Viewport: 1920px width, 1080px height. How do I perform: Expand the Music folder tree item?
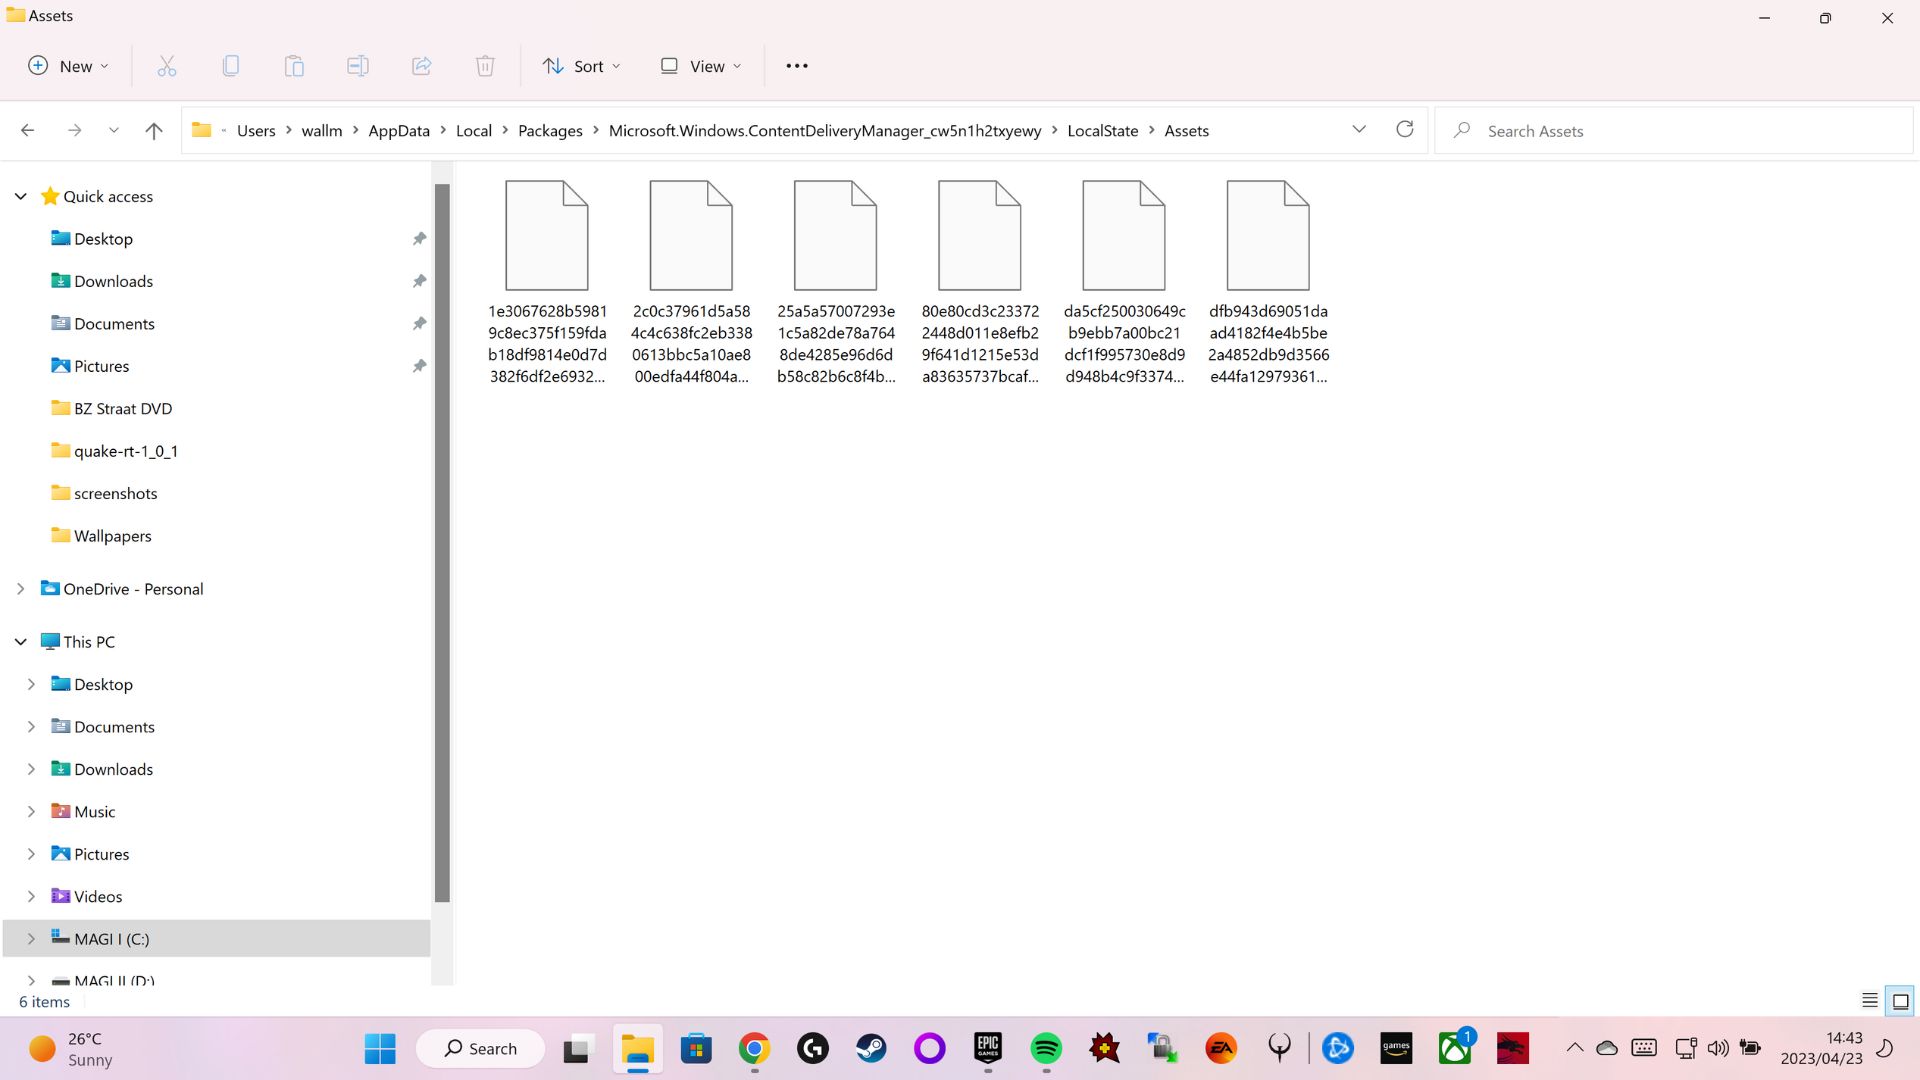tap(31, 811)
